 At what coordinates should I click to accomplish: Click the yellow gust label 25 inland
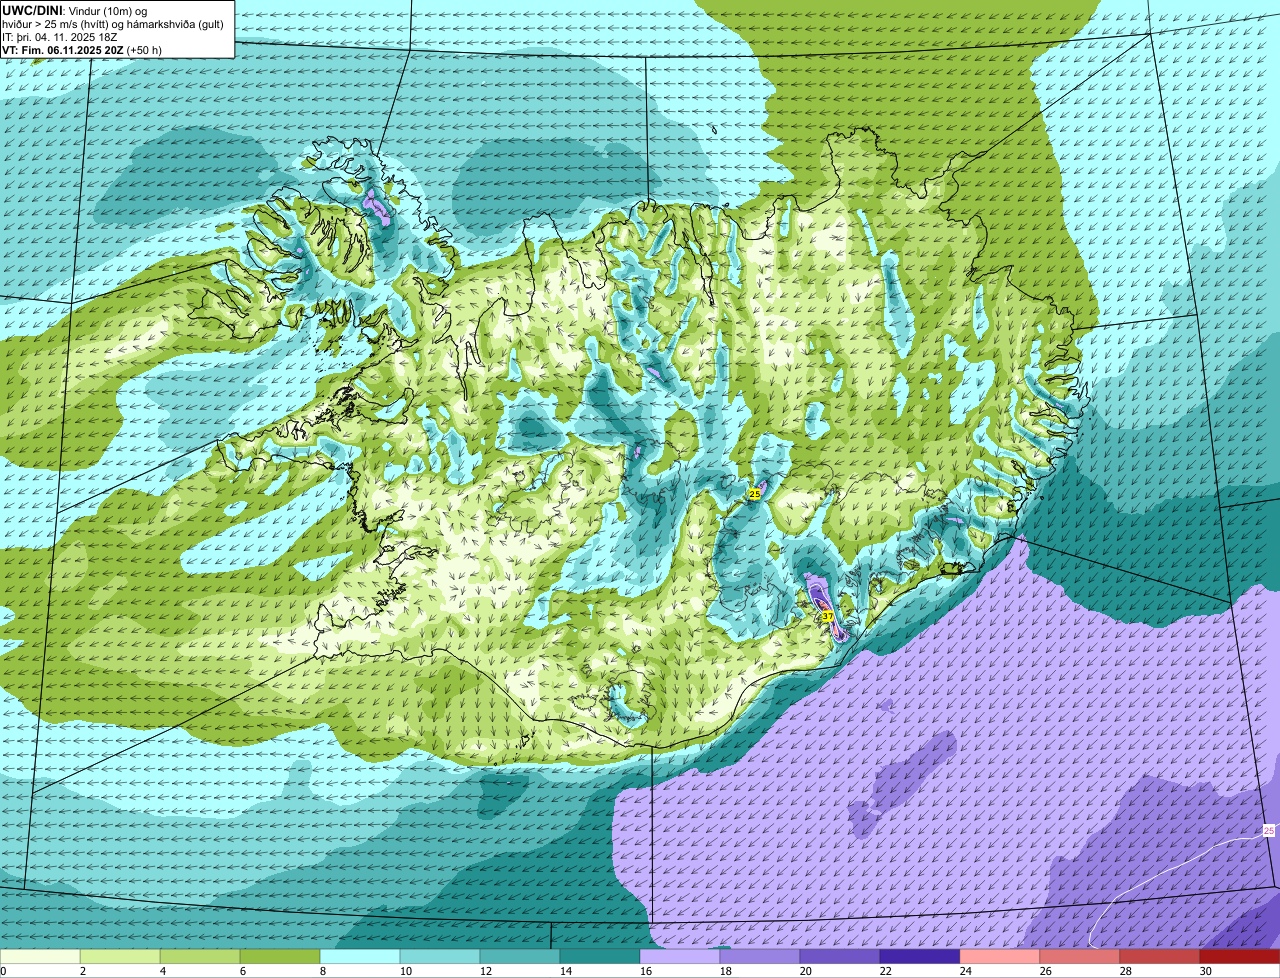[754, 494]
